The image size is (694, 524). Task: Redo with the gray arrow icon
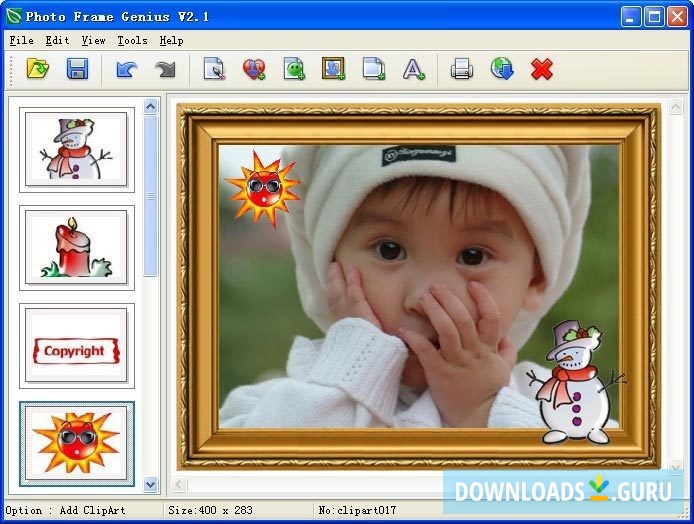pyautogui.click(x=166, y=69)
